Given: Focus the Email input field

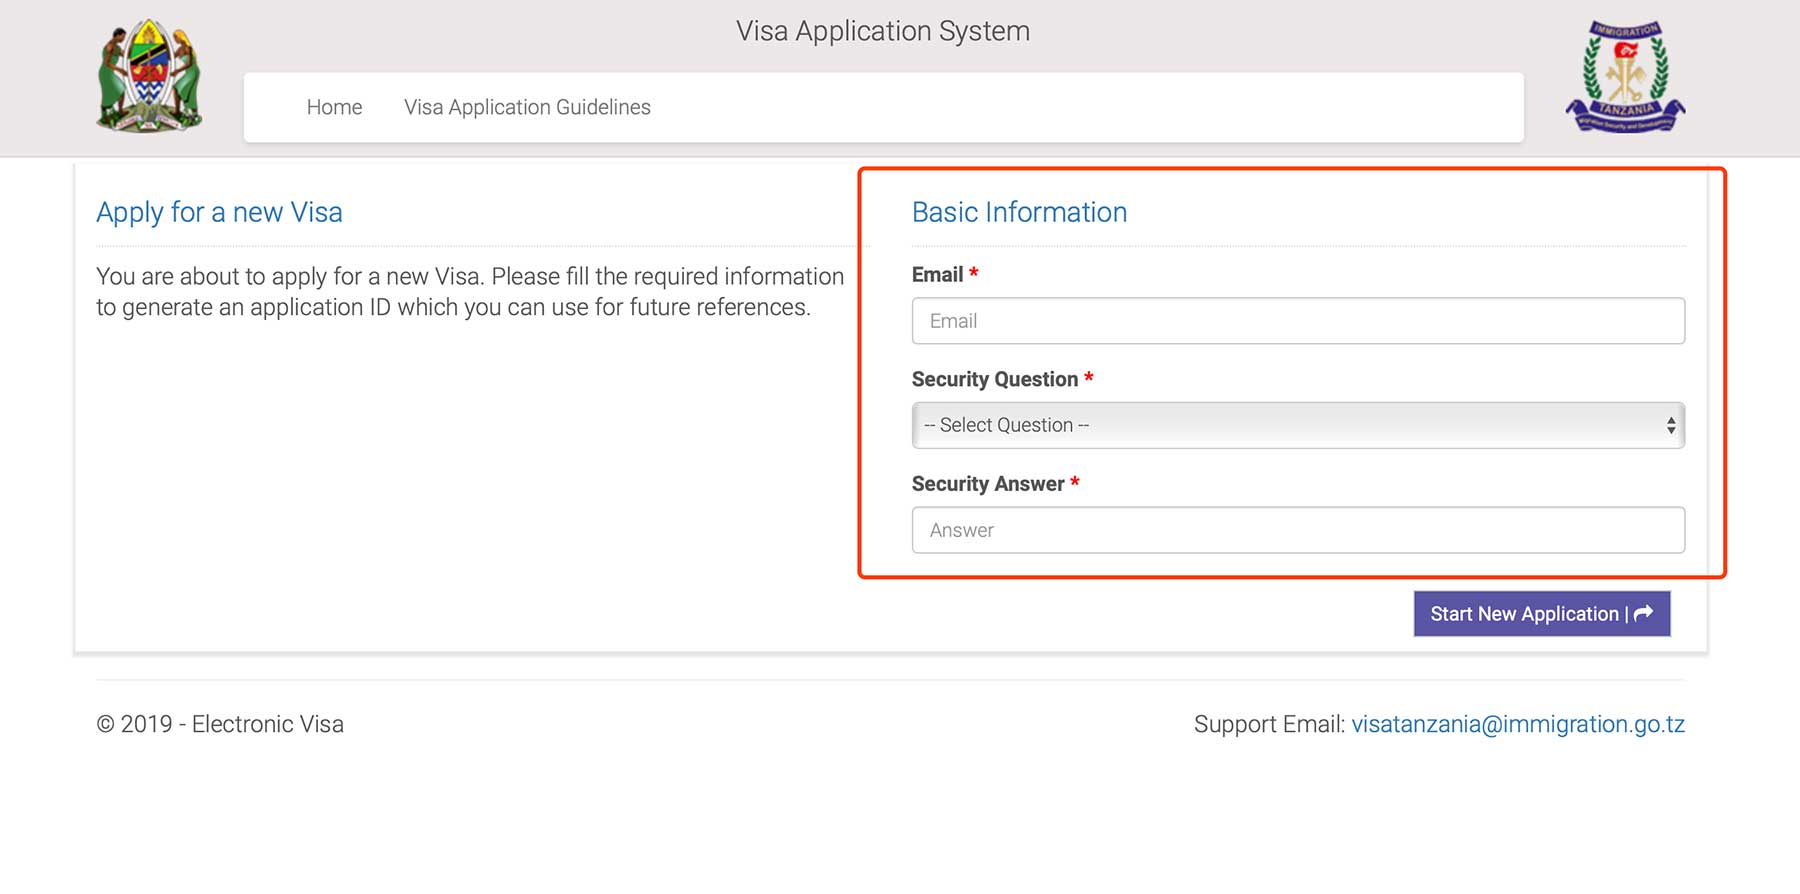Looking at the screenshot, I should pos(1297,321).
